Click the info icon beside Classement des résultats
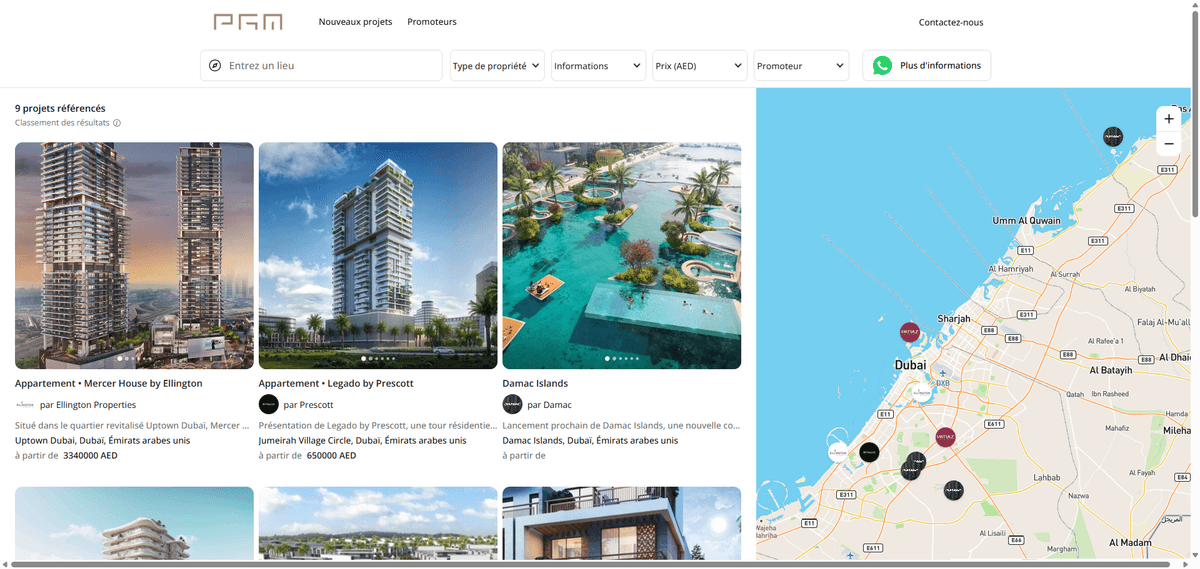 click(117, 124)
